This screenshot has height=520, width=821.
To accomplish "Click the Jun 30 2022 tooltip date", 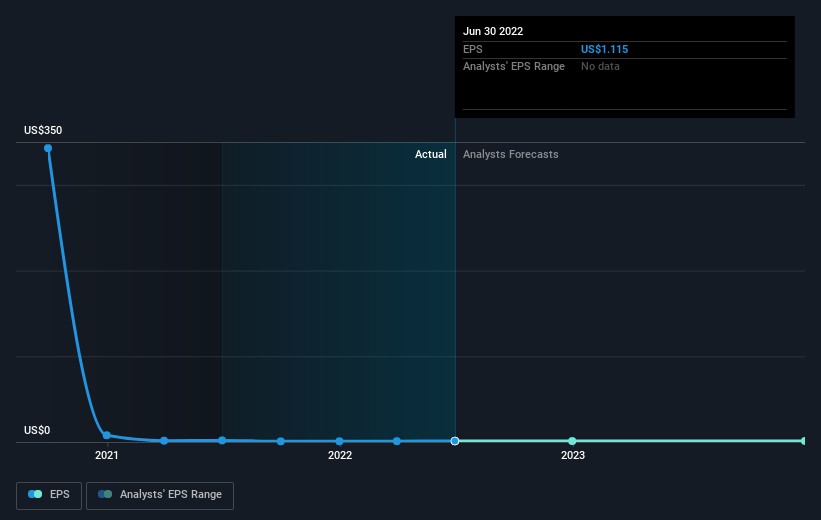I will tap(493, 31).
